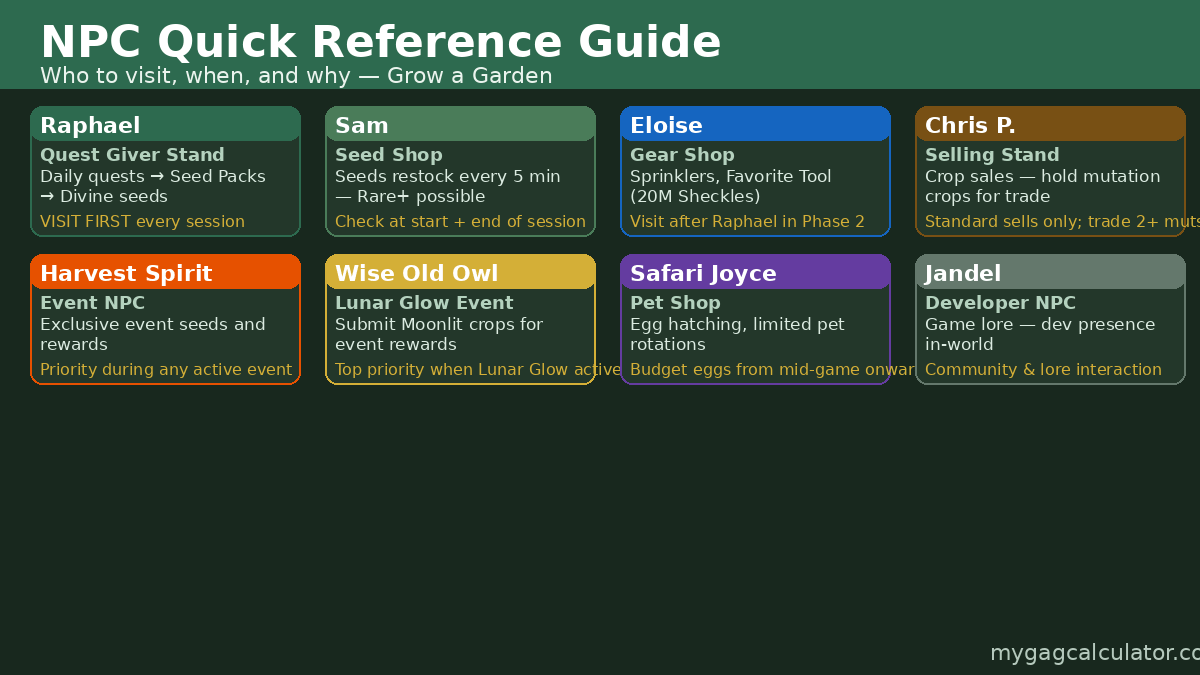Click '→ Divine seeds' line
Viewport: 1200px width, 675px height.
coord(104,196)
